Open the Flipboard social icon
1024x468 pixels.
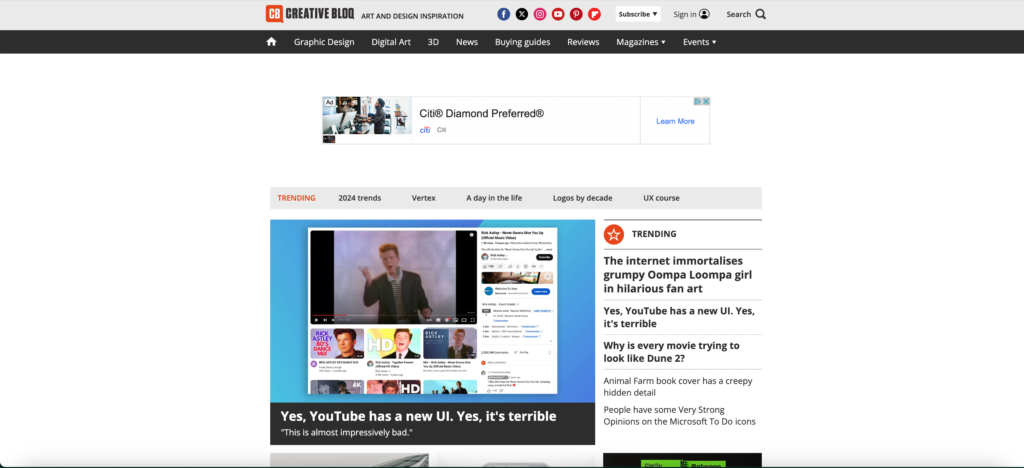coord(595,14)
